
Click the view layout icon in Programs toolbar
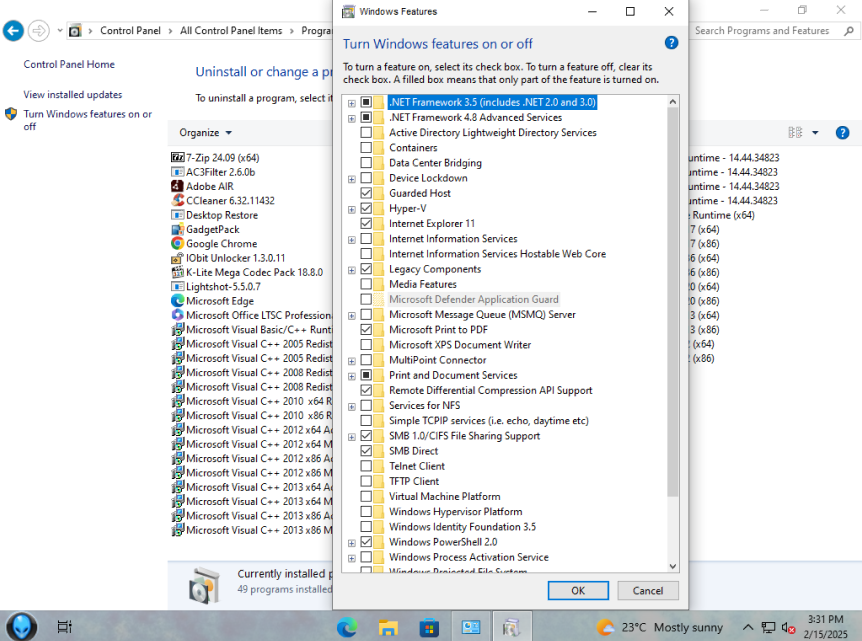click(795, 132)
